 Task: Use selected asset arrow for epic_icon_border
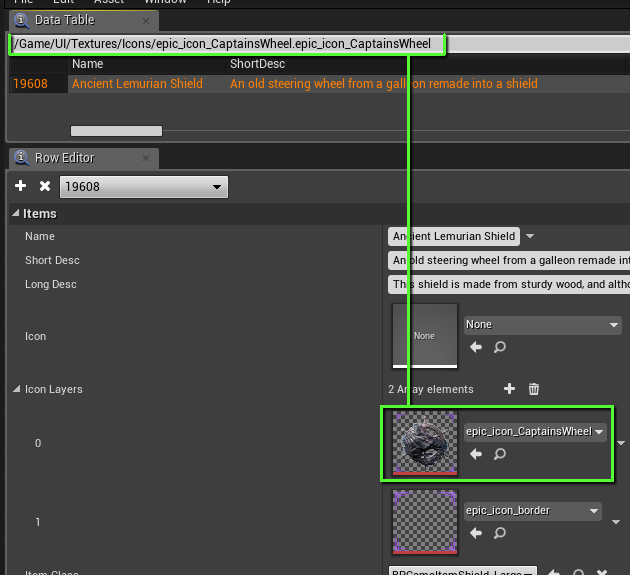tap(476, 533)
